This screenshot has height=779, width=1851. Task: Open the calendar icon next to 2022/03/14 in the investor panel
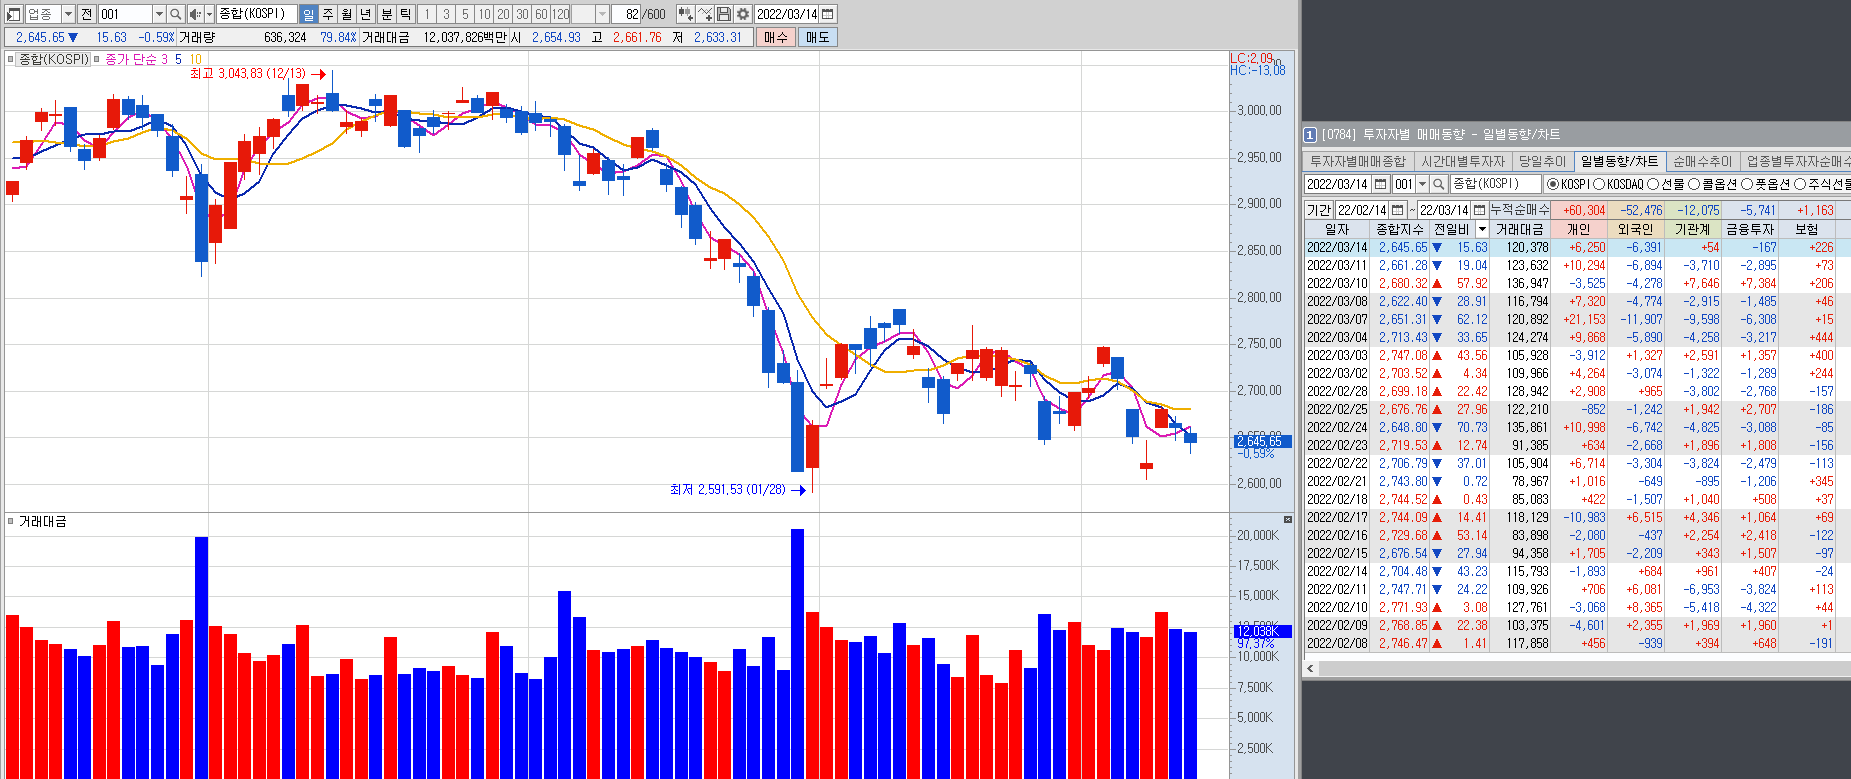point(1381,184)
